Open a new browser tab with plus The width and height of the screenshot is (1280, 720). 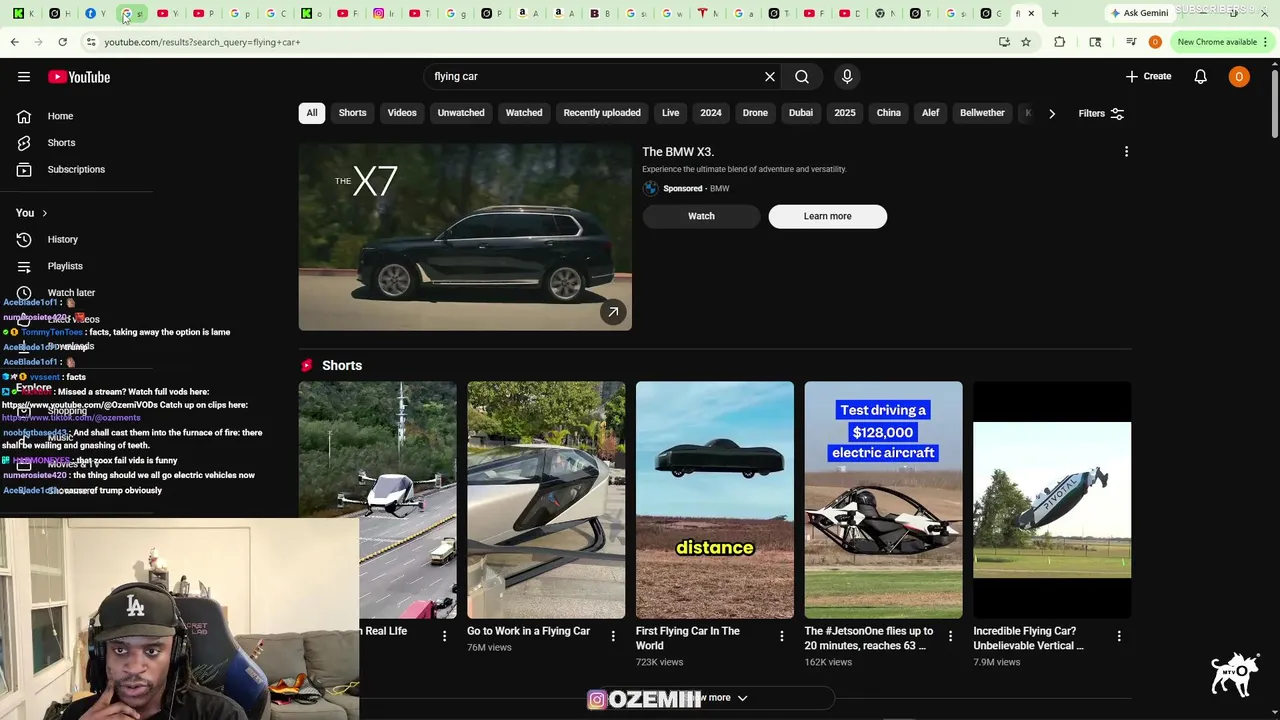[1055, 13]
